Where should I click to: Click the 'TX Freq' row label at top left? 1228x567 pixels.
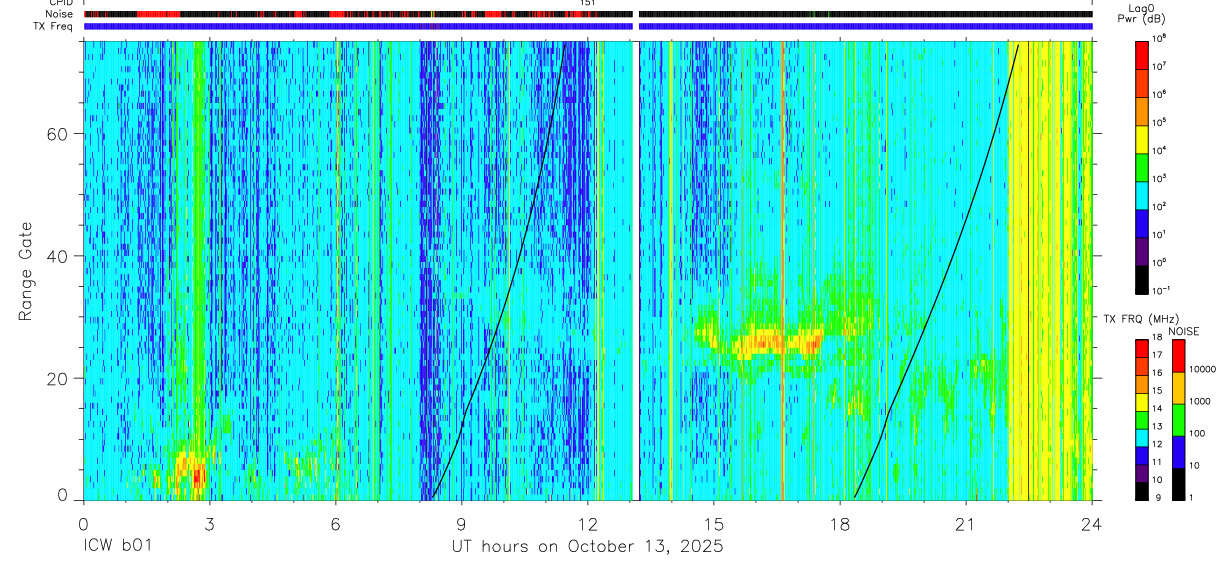(52, 26)
